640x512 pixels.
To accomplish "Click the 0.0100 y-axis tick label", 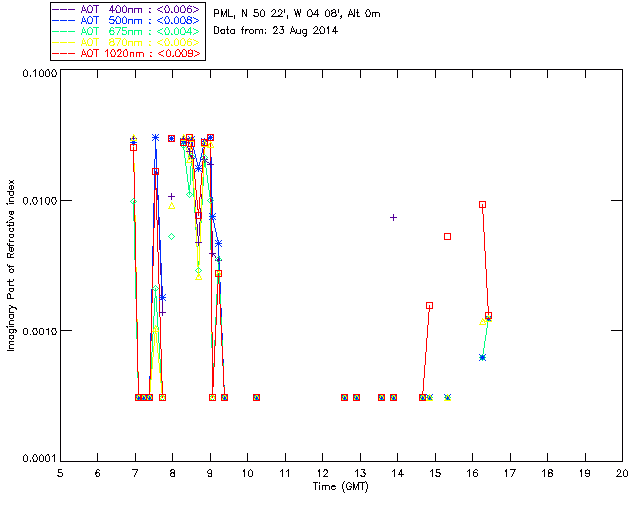I will [39, 201].
